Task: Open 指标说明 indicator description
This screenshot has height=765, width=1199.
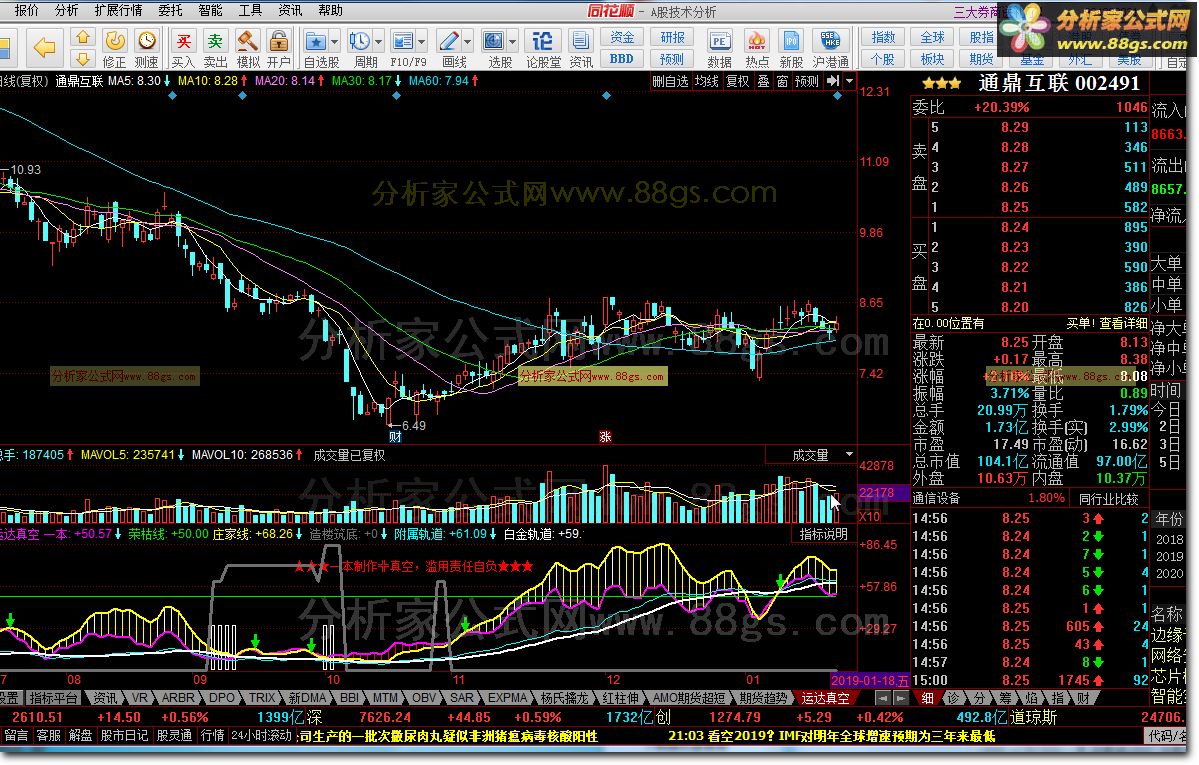Action: point(823,534)
